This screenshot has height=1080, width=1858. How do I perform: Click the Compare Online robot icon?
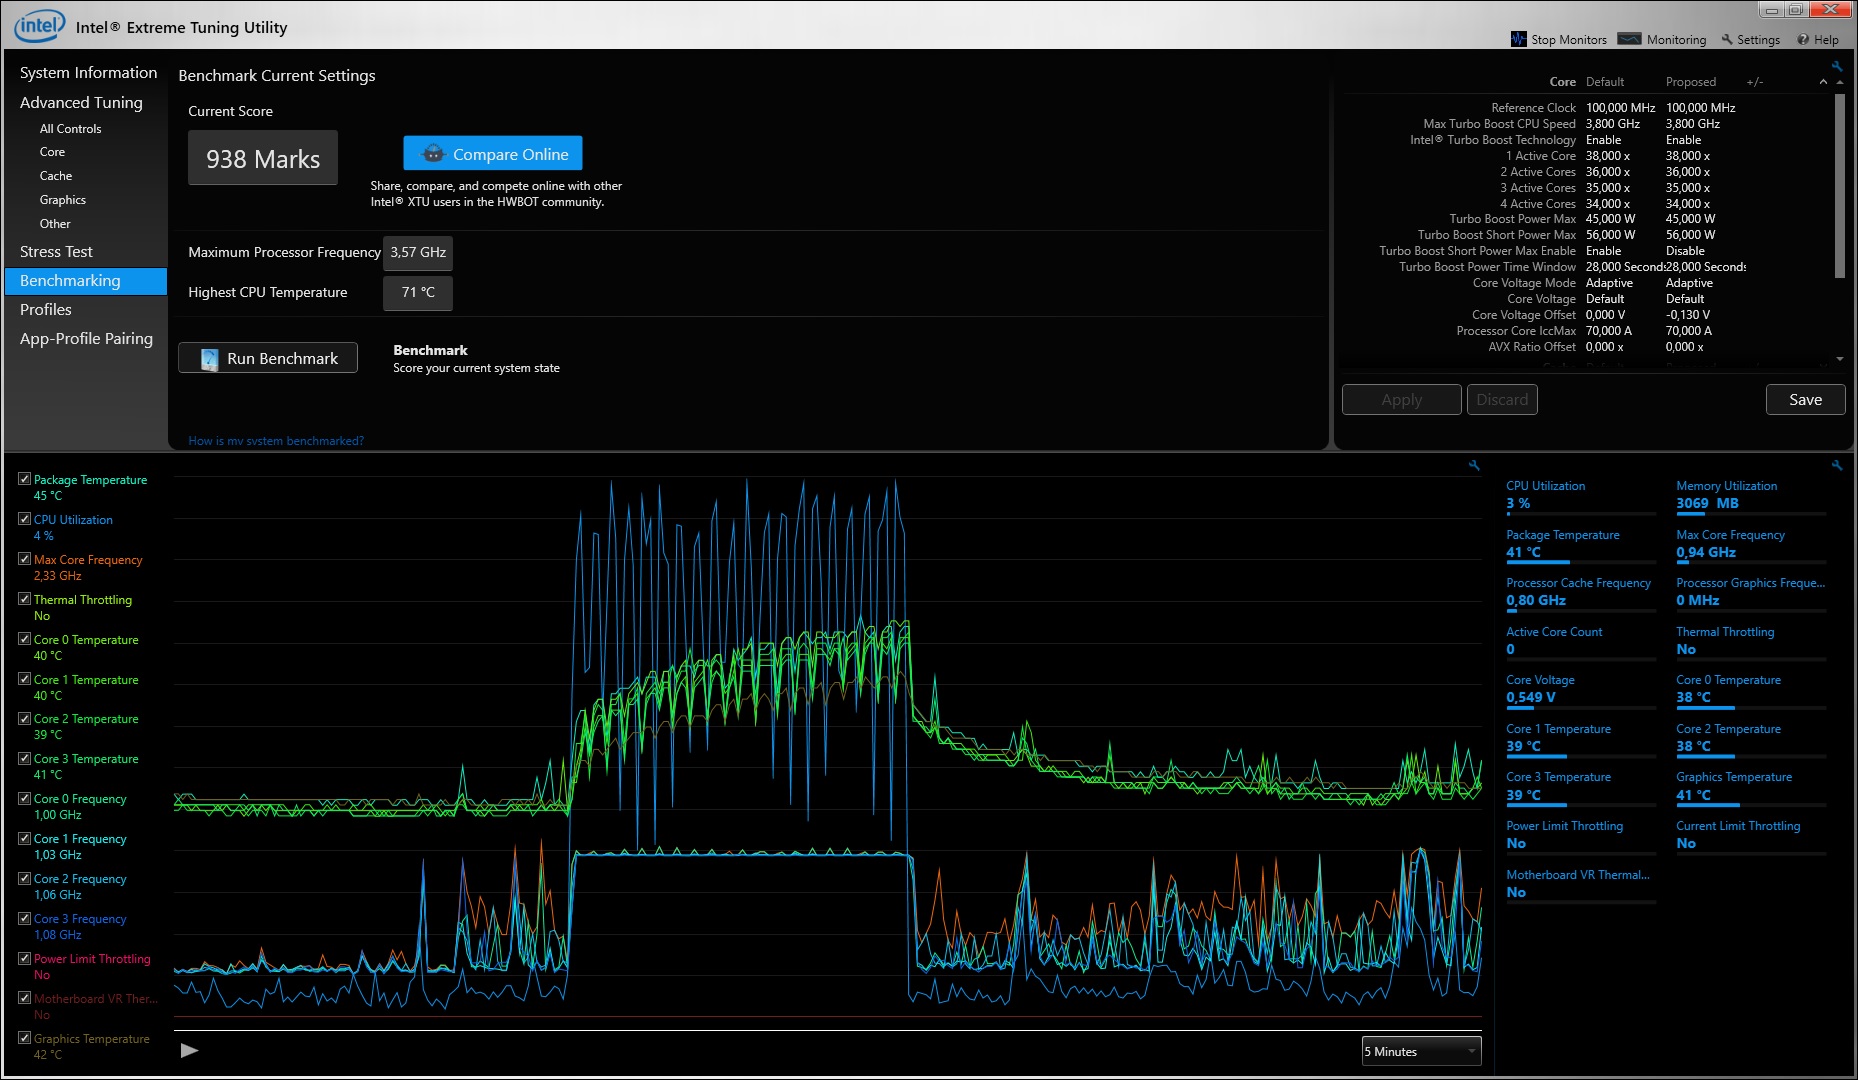pyautogui.click(x=433, y=154)
